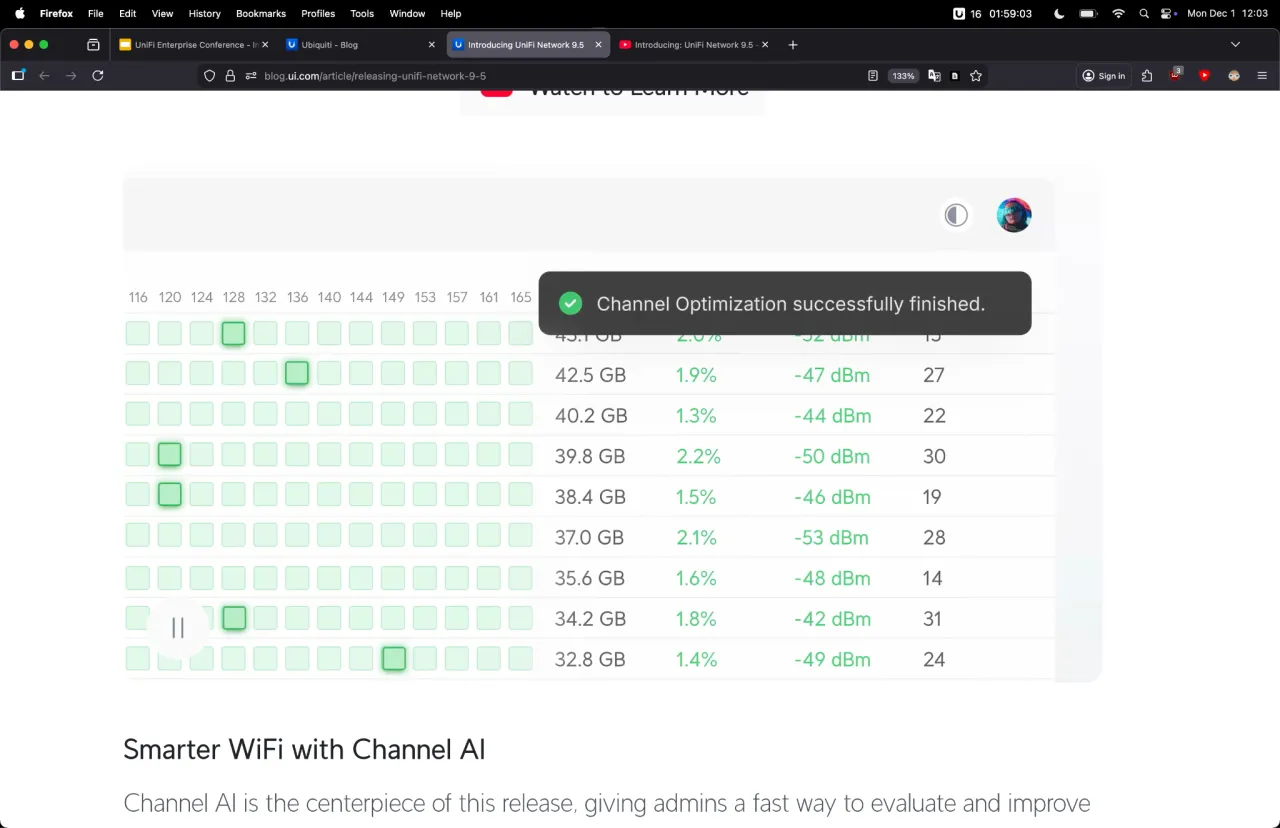Select highlighted channel 136 square in 42.5 GB row

(297, 373)
